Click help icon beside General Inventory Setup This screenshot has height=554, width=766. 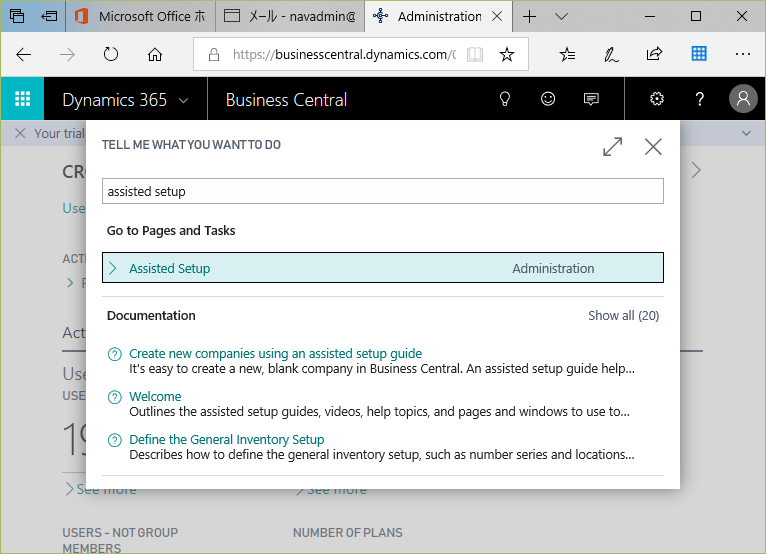(115, 440)
